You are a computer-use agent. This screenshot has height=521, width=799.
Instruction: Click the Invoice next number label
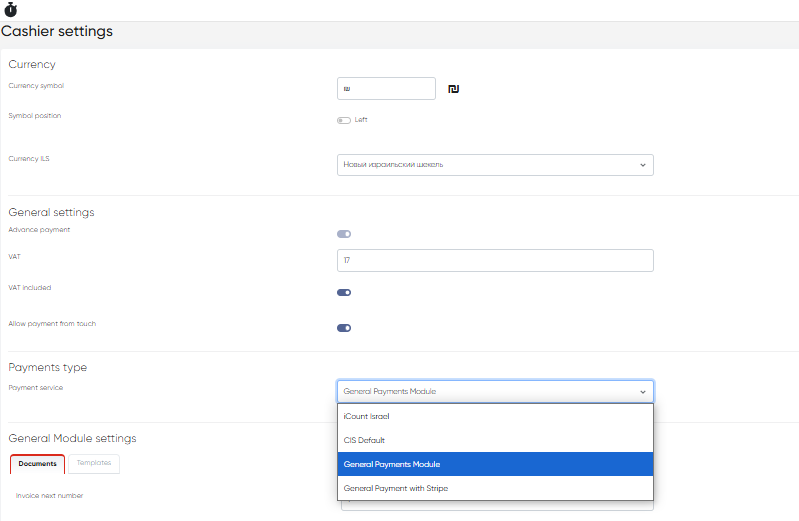(50, 495)
